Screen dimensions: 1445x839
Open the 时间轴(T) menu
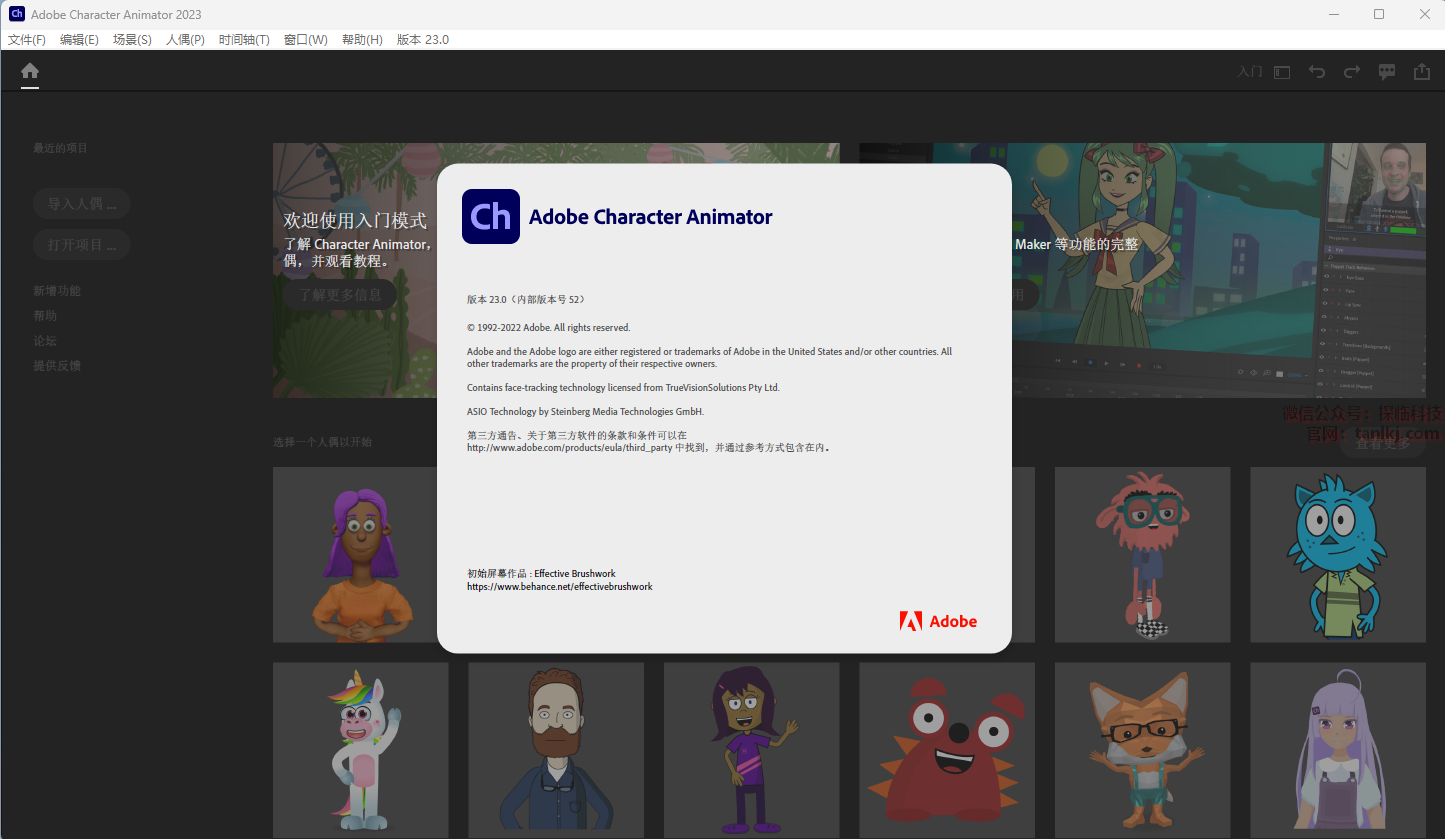pyautogui.click(x=244, y=40)
